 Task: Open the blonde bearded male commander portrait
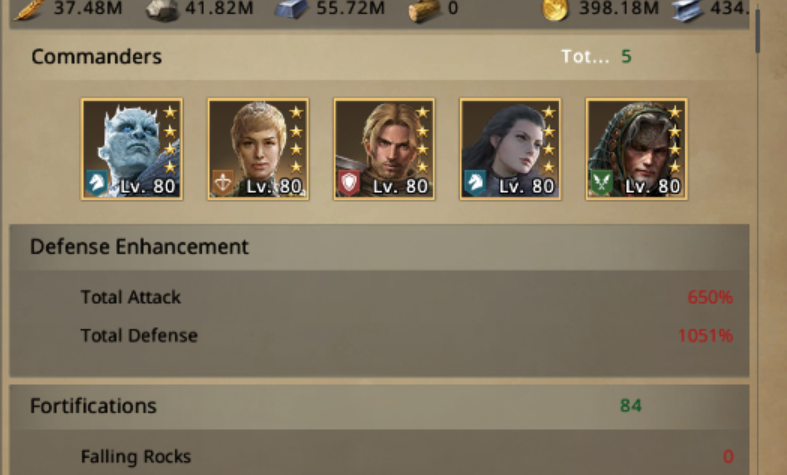[384, 149]
